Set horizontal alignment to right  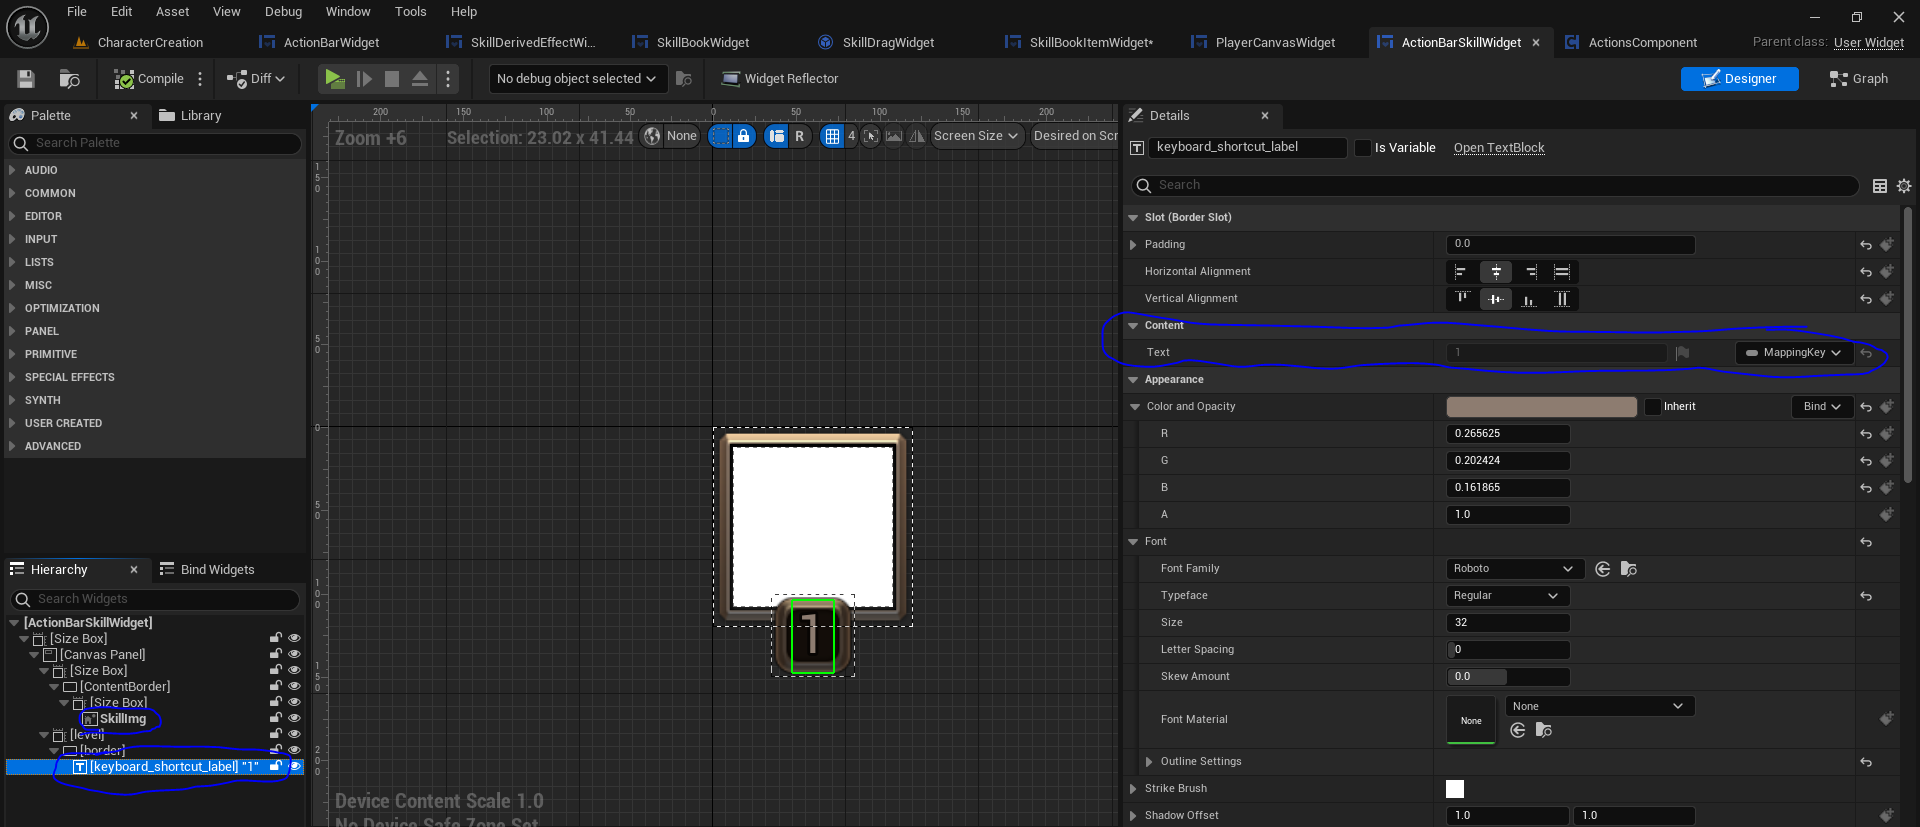(x=1531, y=272)
